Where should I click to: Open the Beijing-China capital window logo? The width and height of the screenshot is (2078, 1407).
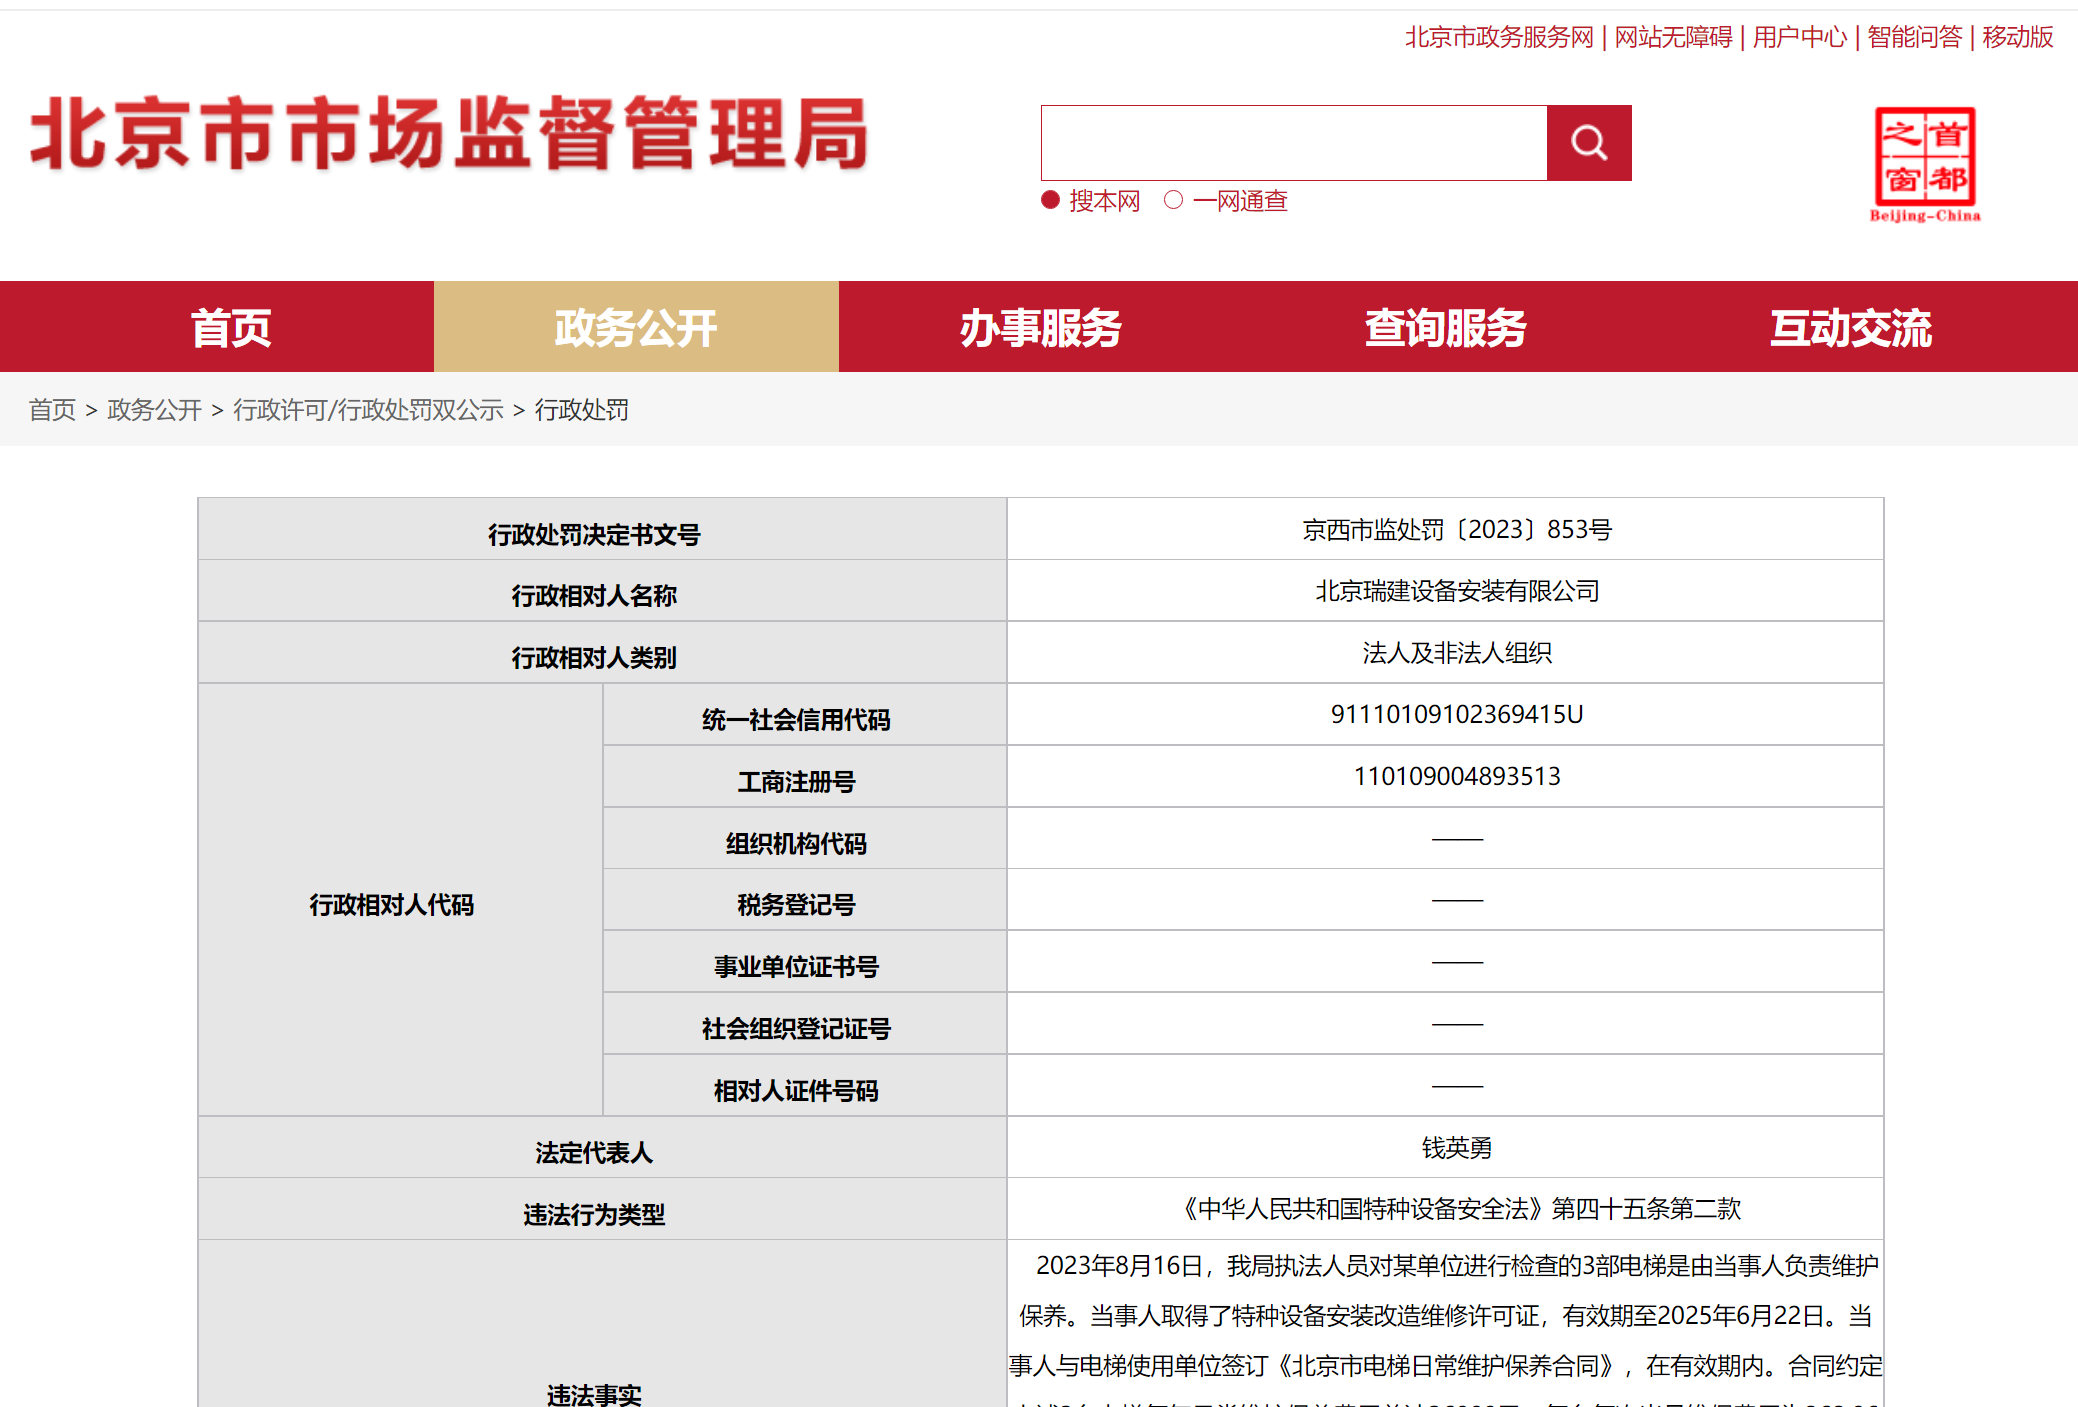[1925, 164]
